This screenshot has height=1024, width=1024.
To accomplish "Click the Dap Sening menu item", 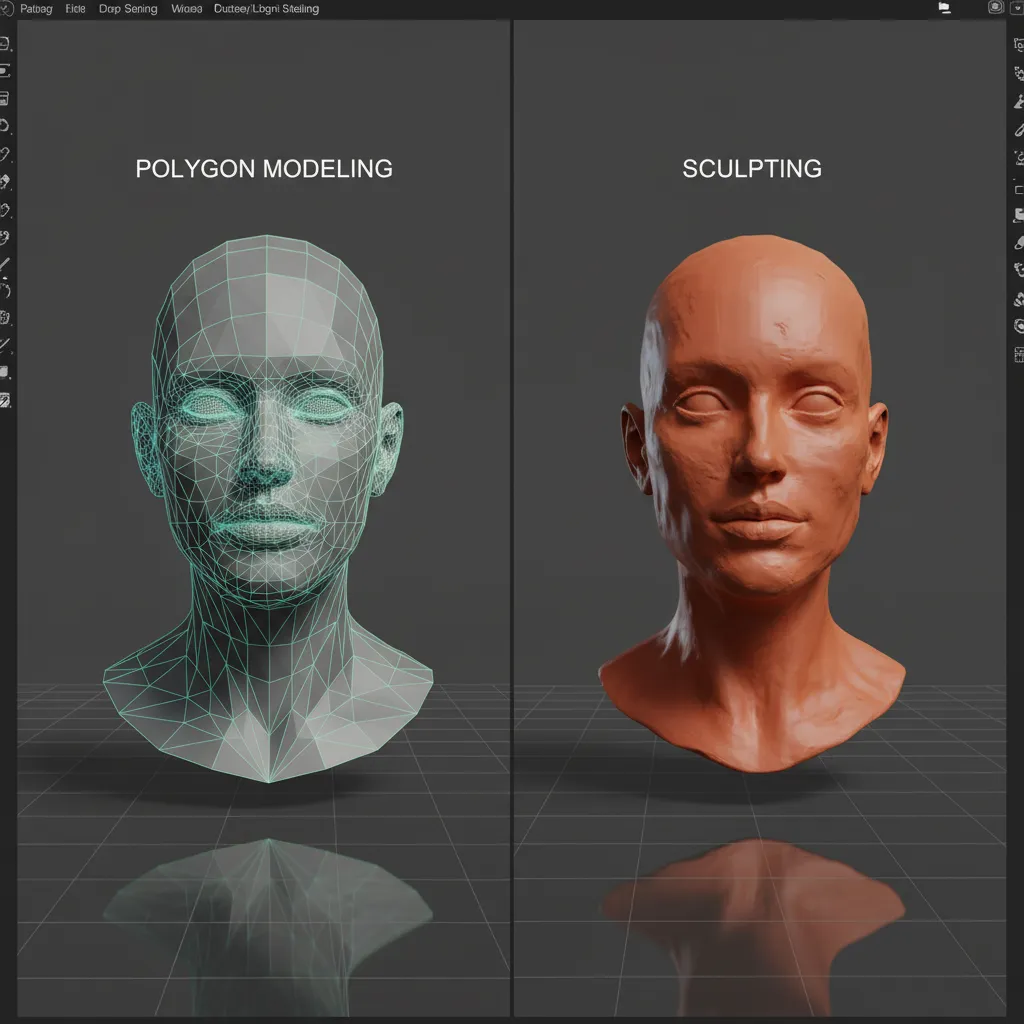I will (127, 9).
